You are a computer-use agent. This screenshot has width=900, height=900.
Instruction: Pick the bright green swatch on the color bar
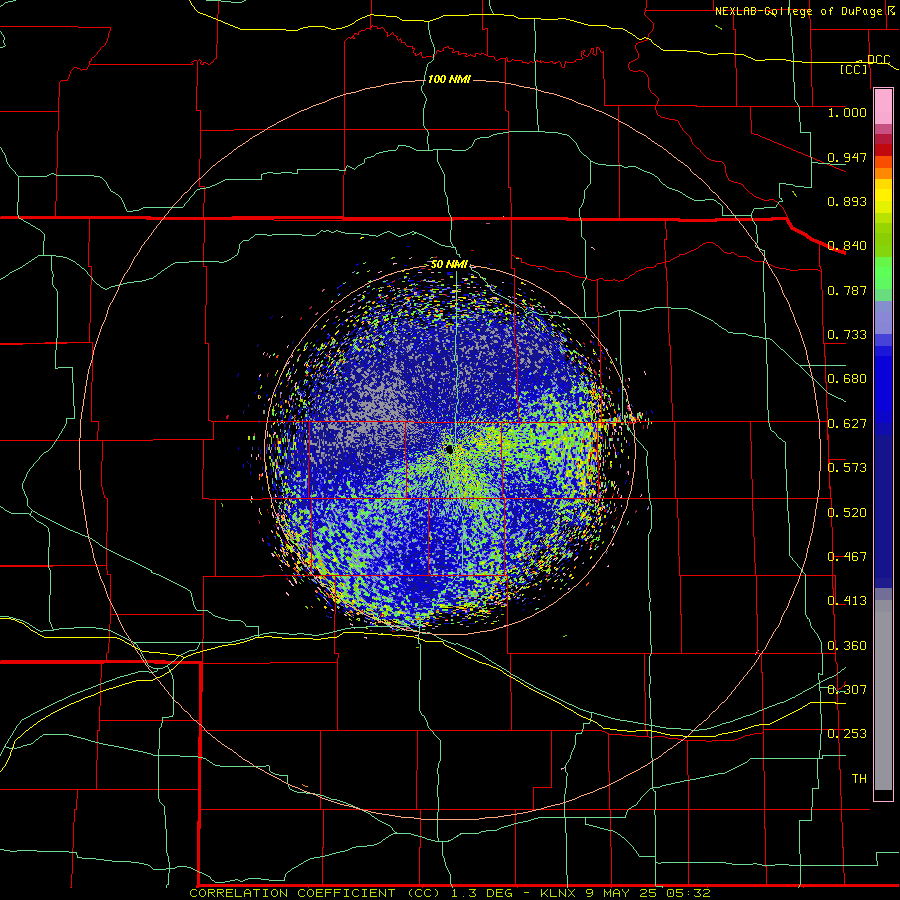click(x=883, y=273)
